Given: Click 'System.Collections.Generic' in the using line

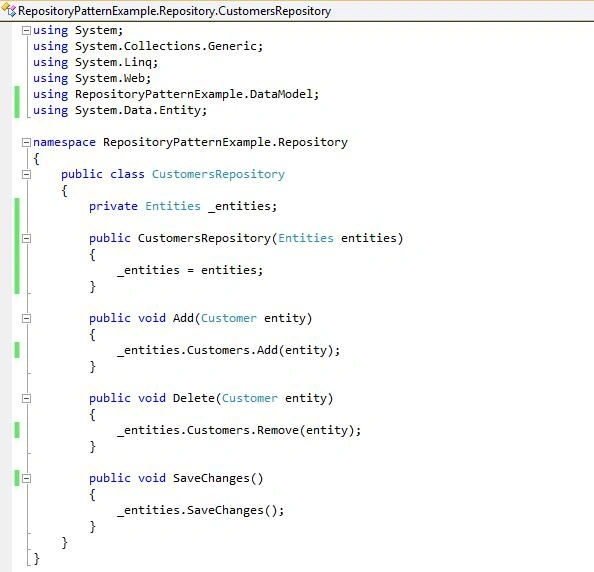Looking at the screenshot, I should (166, 47).
